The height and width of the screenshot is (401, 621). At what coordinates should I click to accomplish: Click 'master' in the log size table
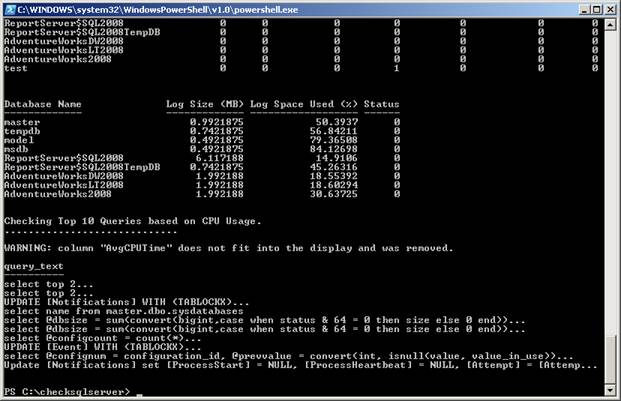[22, 122]
